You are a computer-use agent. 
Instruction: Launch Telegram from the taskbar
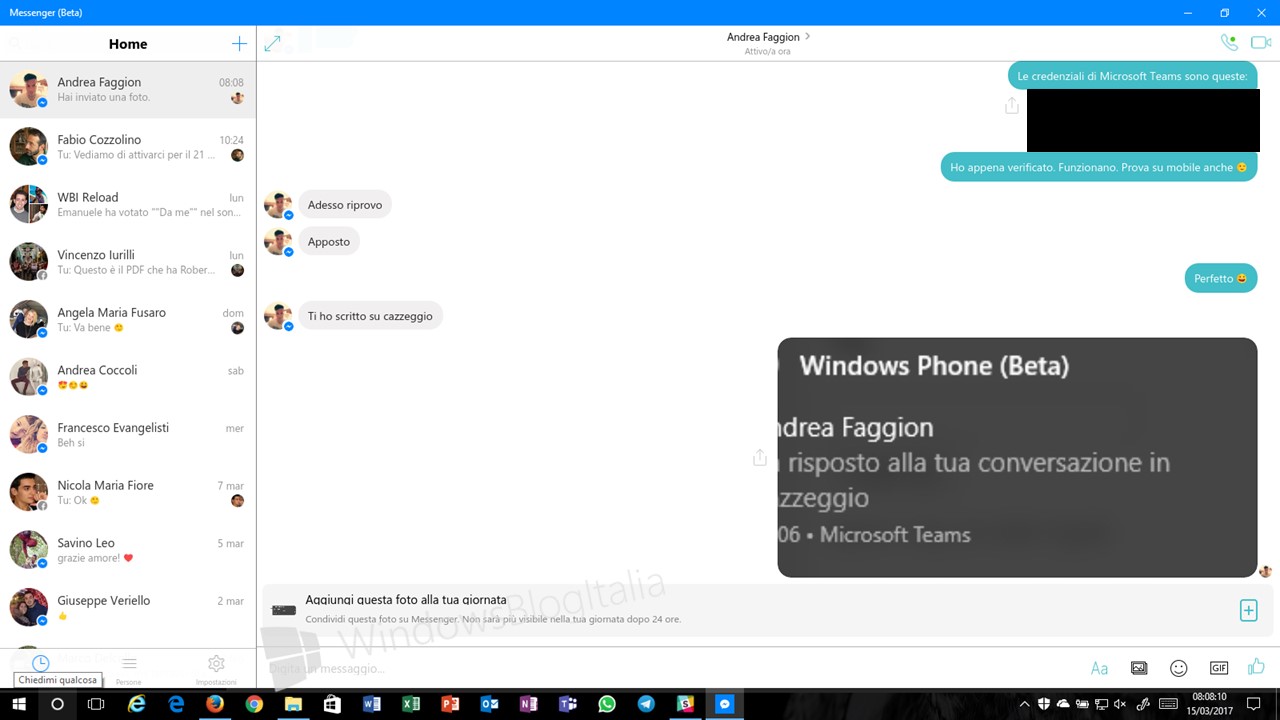646,704
